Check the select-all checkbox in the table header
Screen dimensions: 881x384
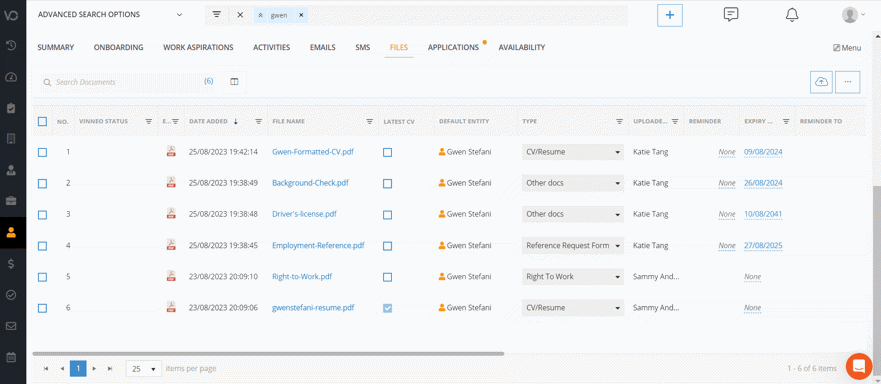42,121
